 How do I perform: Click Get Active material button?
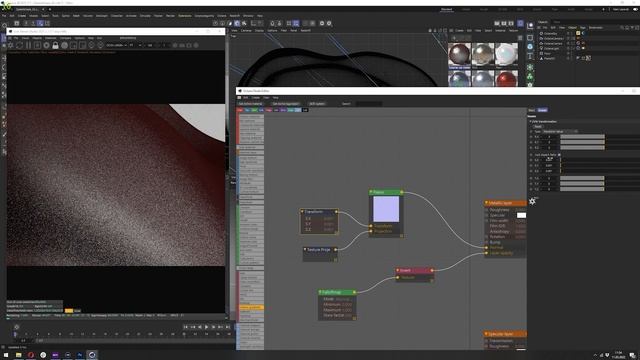point(250,104)
